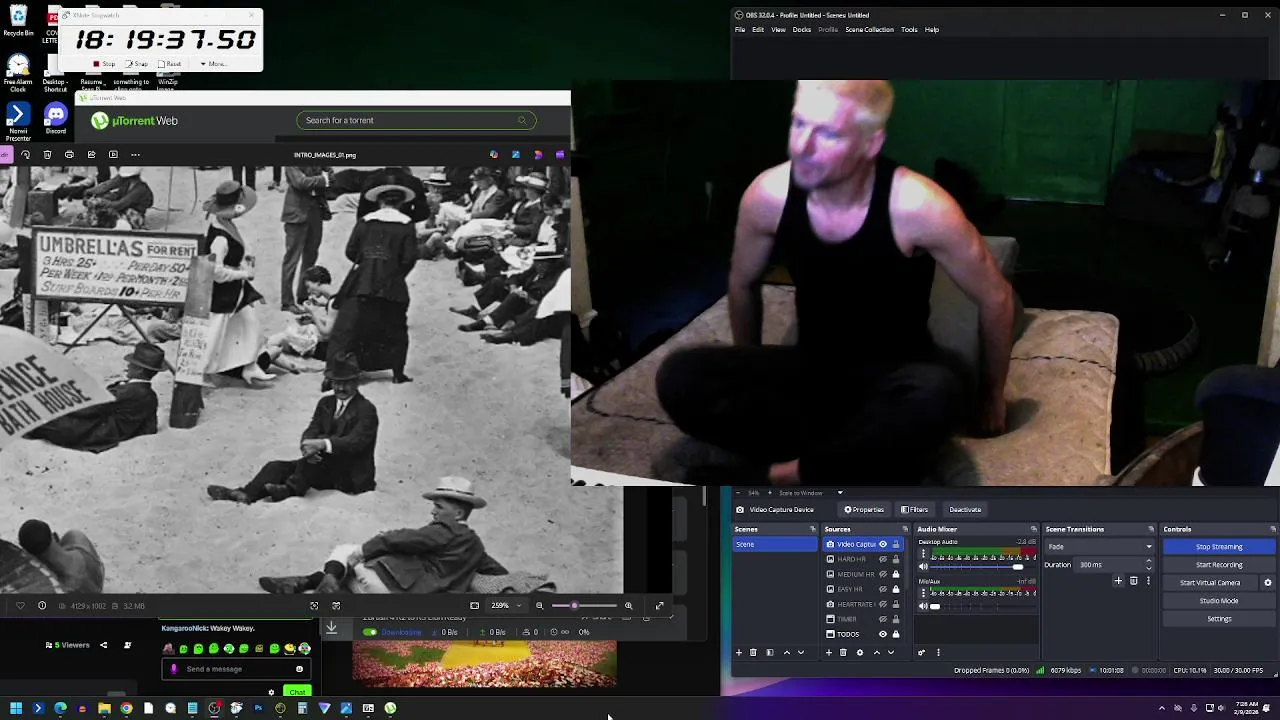The height and width of the screenshot is (720, 1280).
Task: Open advanced audio properties icon in the Audio Mixer
Action: click(922, 652)
